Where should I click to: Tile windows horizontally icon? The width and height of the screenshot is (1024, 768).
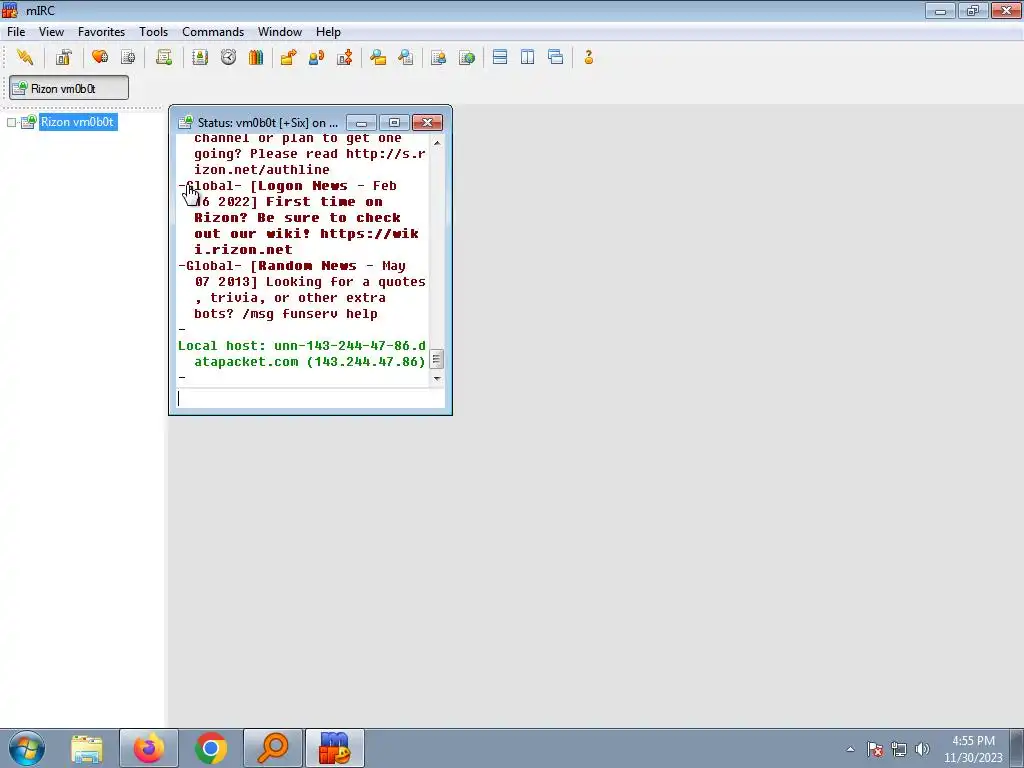pos(500,57)
